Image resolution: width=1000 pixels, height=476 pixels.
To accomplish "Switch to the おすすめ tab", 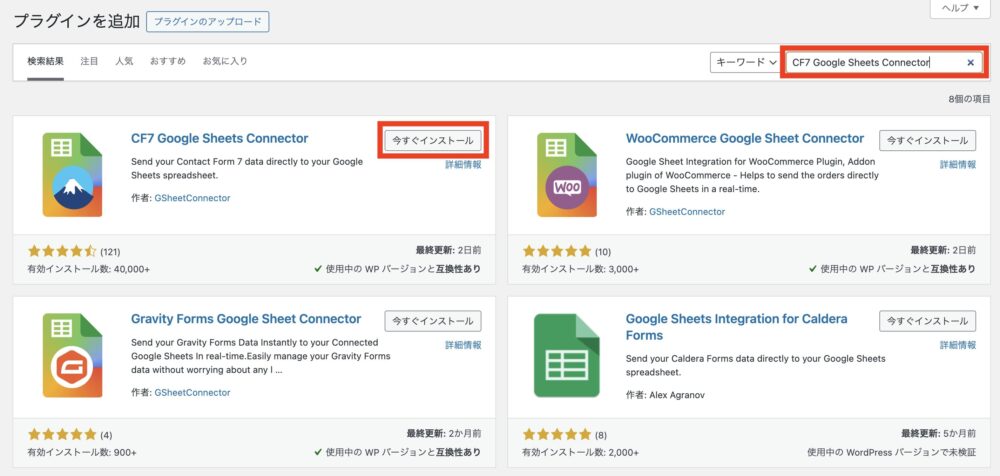I will tap(168, 61).
